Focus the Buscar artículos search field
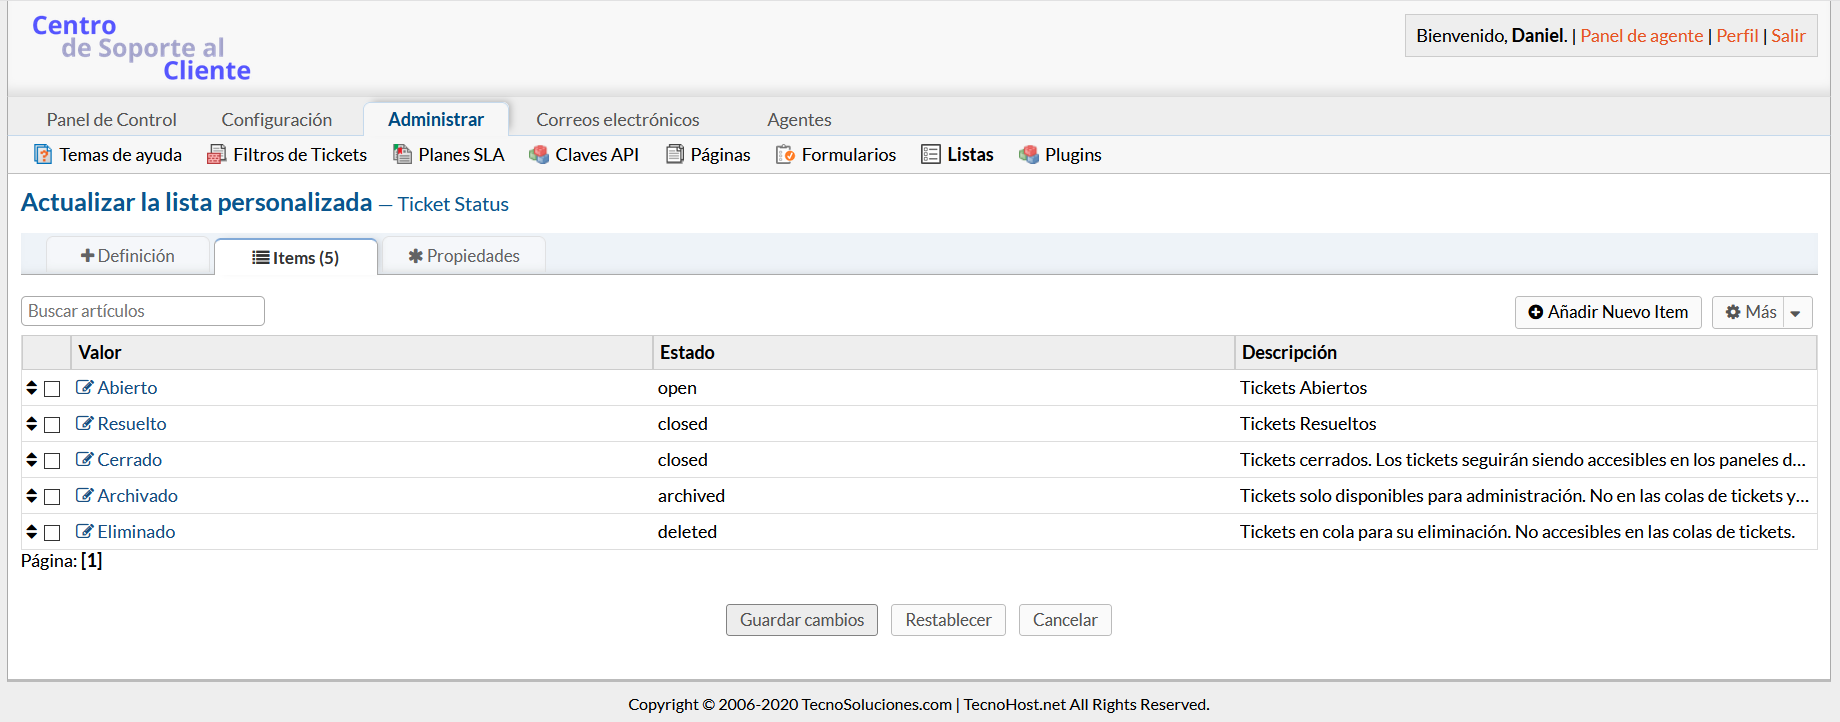 coord(143,311)
